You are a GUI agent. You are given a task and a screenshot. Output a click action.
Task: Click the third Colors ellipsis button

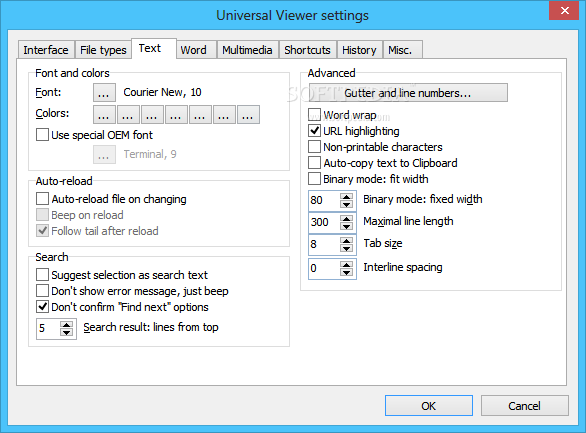click(152, 114)
